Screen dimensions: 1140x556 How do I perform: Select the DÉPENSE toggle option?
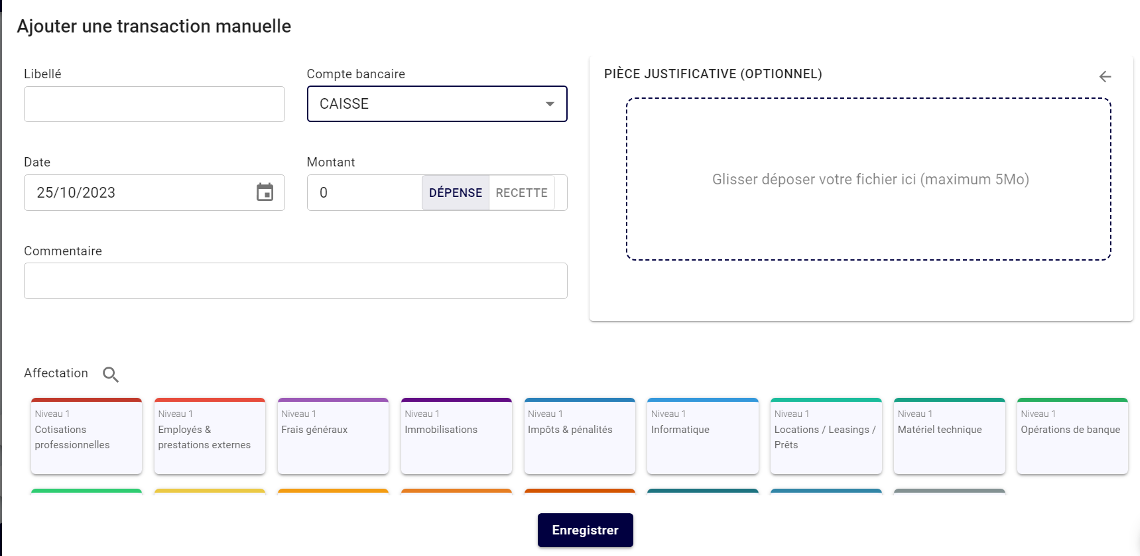tap(455, 193)
